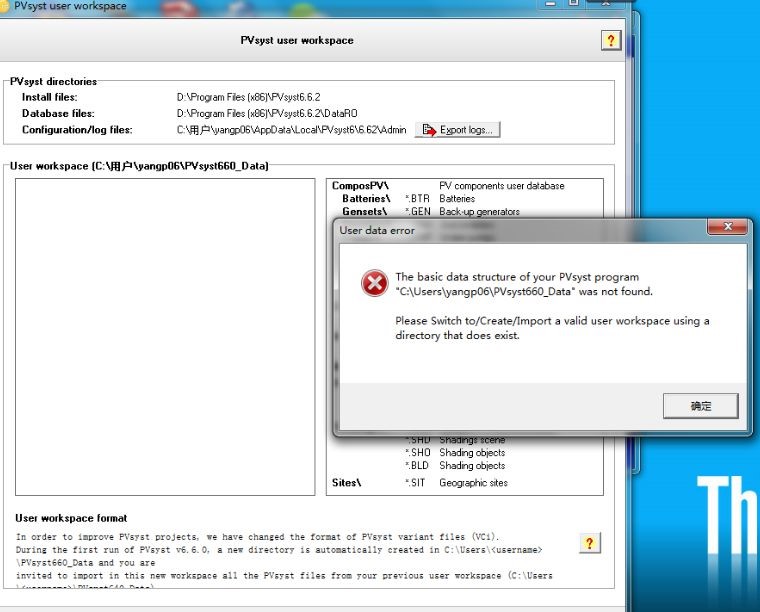Select the Sites\ *.SIT Geographic sites row
Viewport: 760px width, 612px height.
[x=420, y=483]
